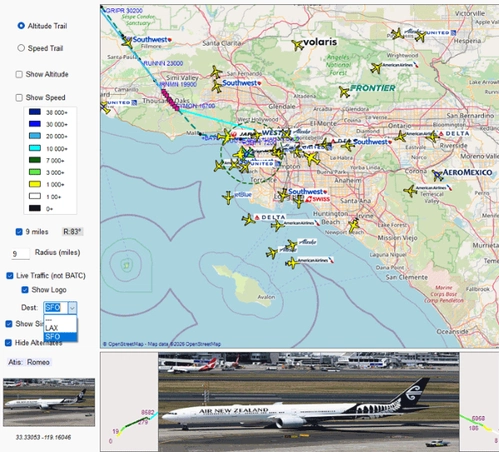
Task: Click the Southwest plane near Ontario
Action: [x=347, y=145]
